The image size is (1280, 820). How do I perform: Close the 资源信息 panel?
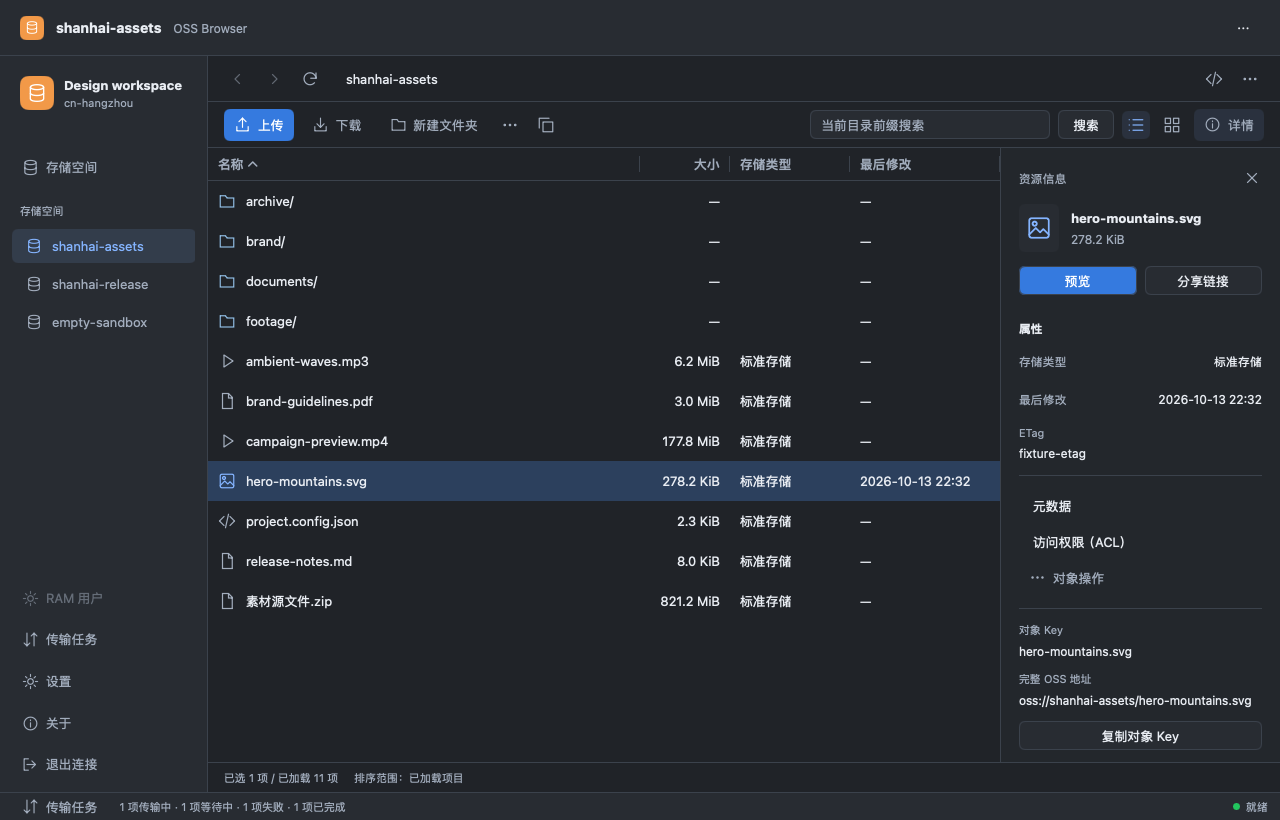1252,178
